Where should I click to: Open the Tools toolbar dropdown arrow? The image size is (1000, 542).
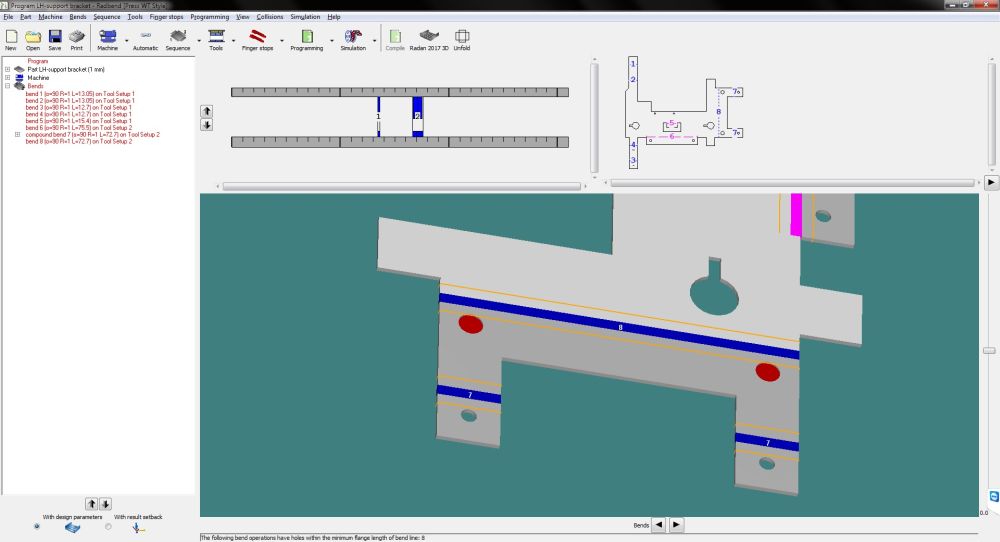pyautogui.click(x=233, y=42)
